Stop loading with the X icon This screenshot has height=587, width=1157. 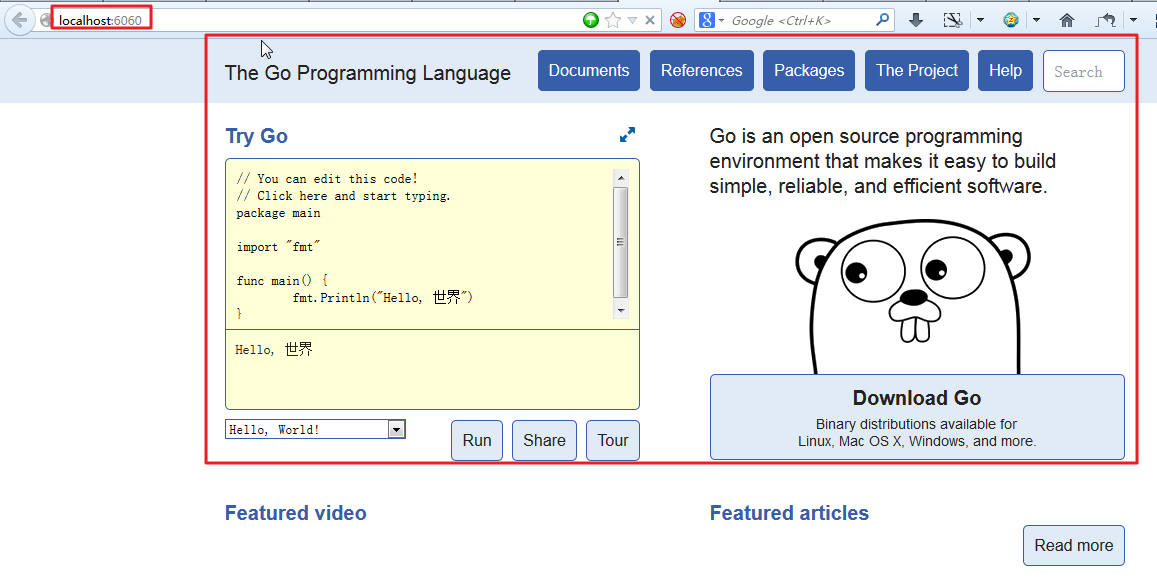[649, 20]
